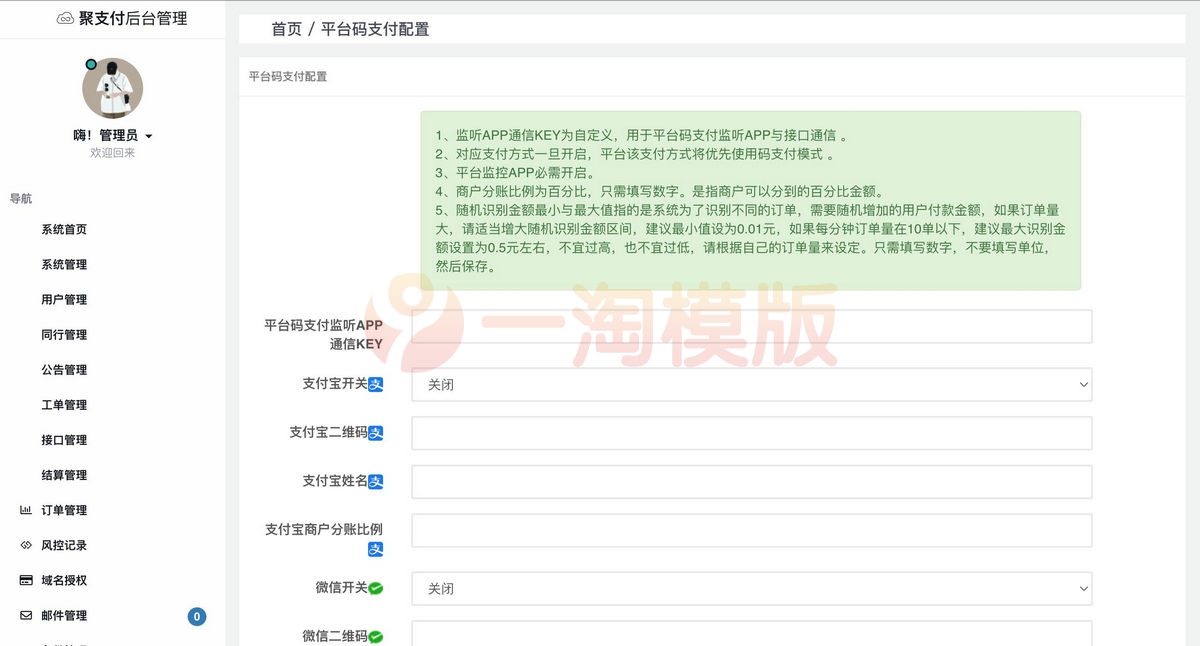This screenshot has height=646, width=1200.
Task: Open 系统首页 in the sidebar
Action: point(64,229)
